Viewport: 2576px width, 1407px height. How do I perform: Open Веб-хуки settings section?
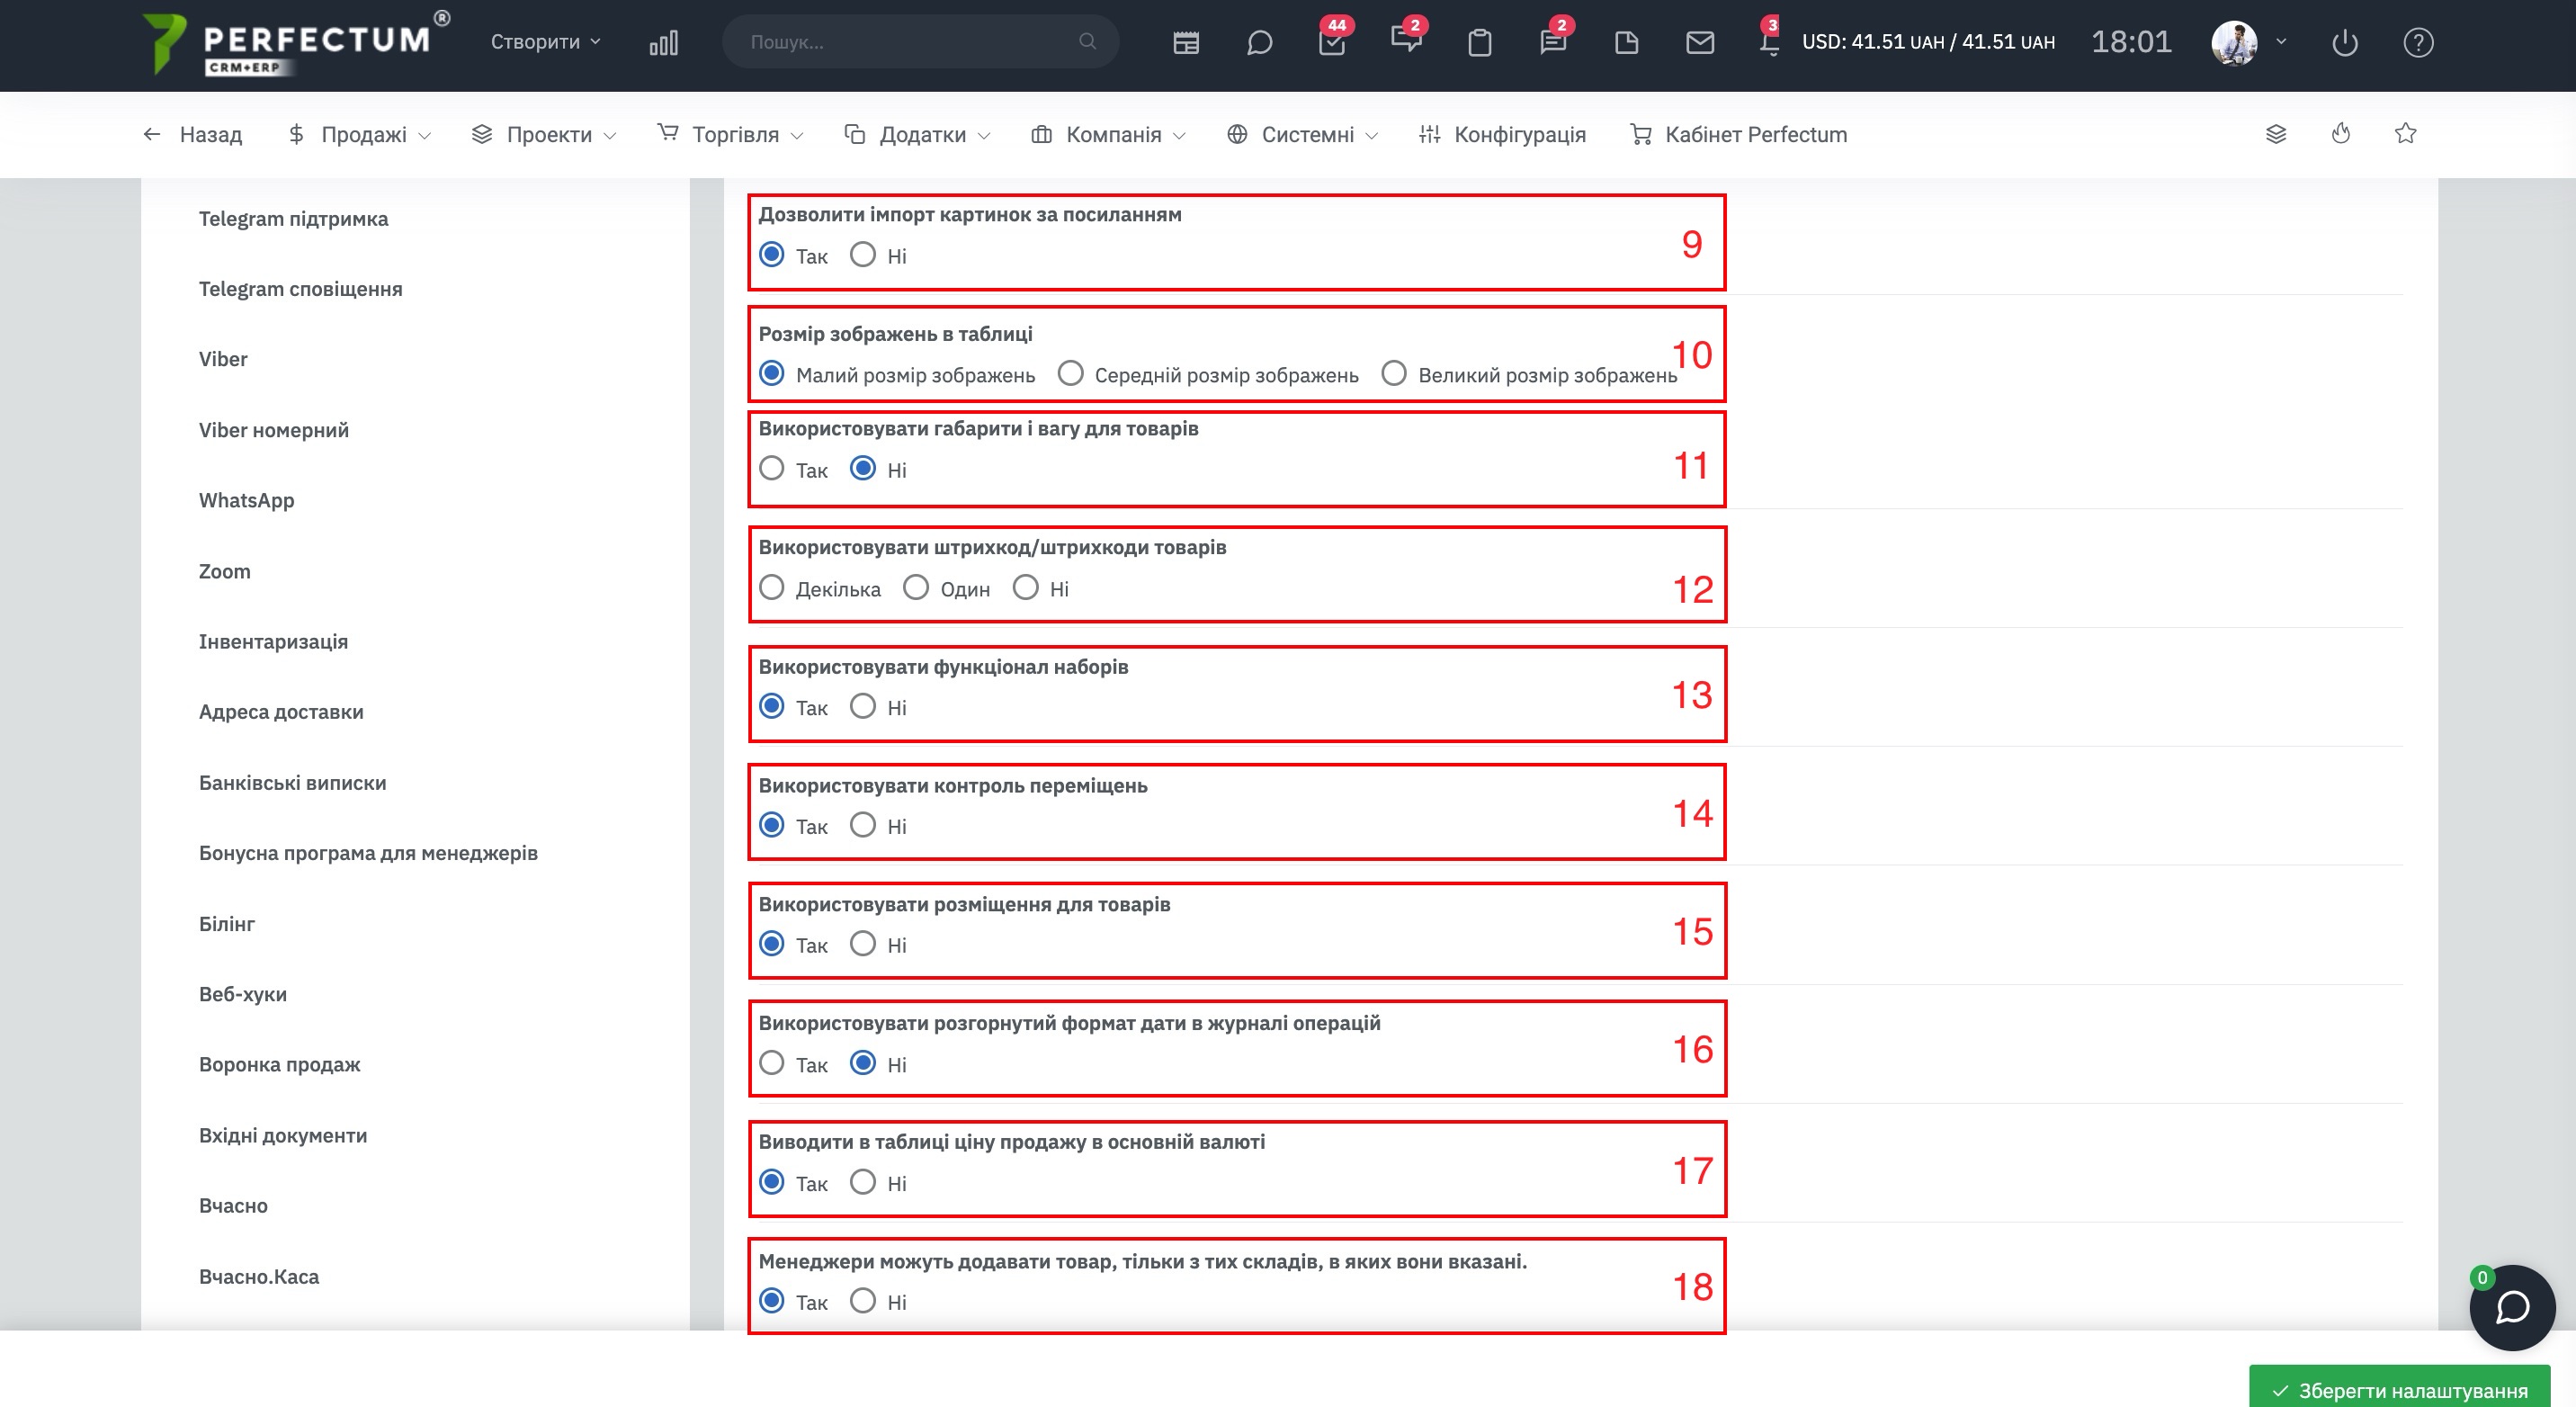point(242,994)
